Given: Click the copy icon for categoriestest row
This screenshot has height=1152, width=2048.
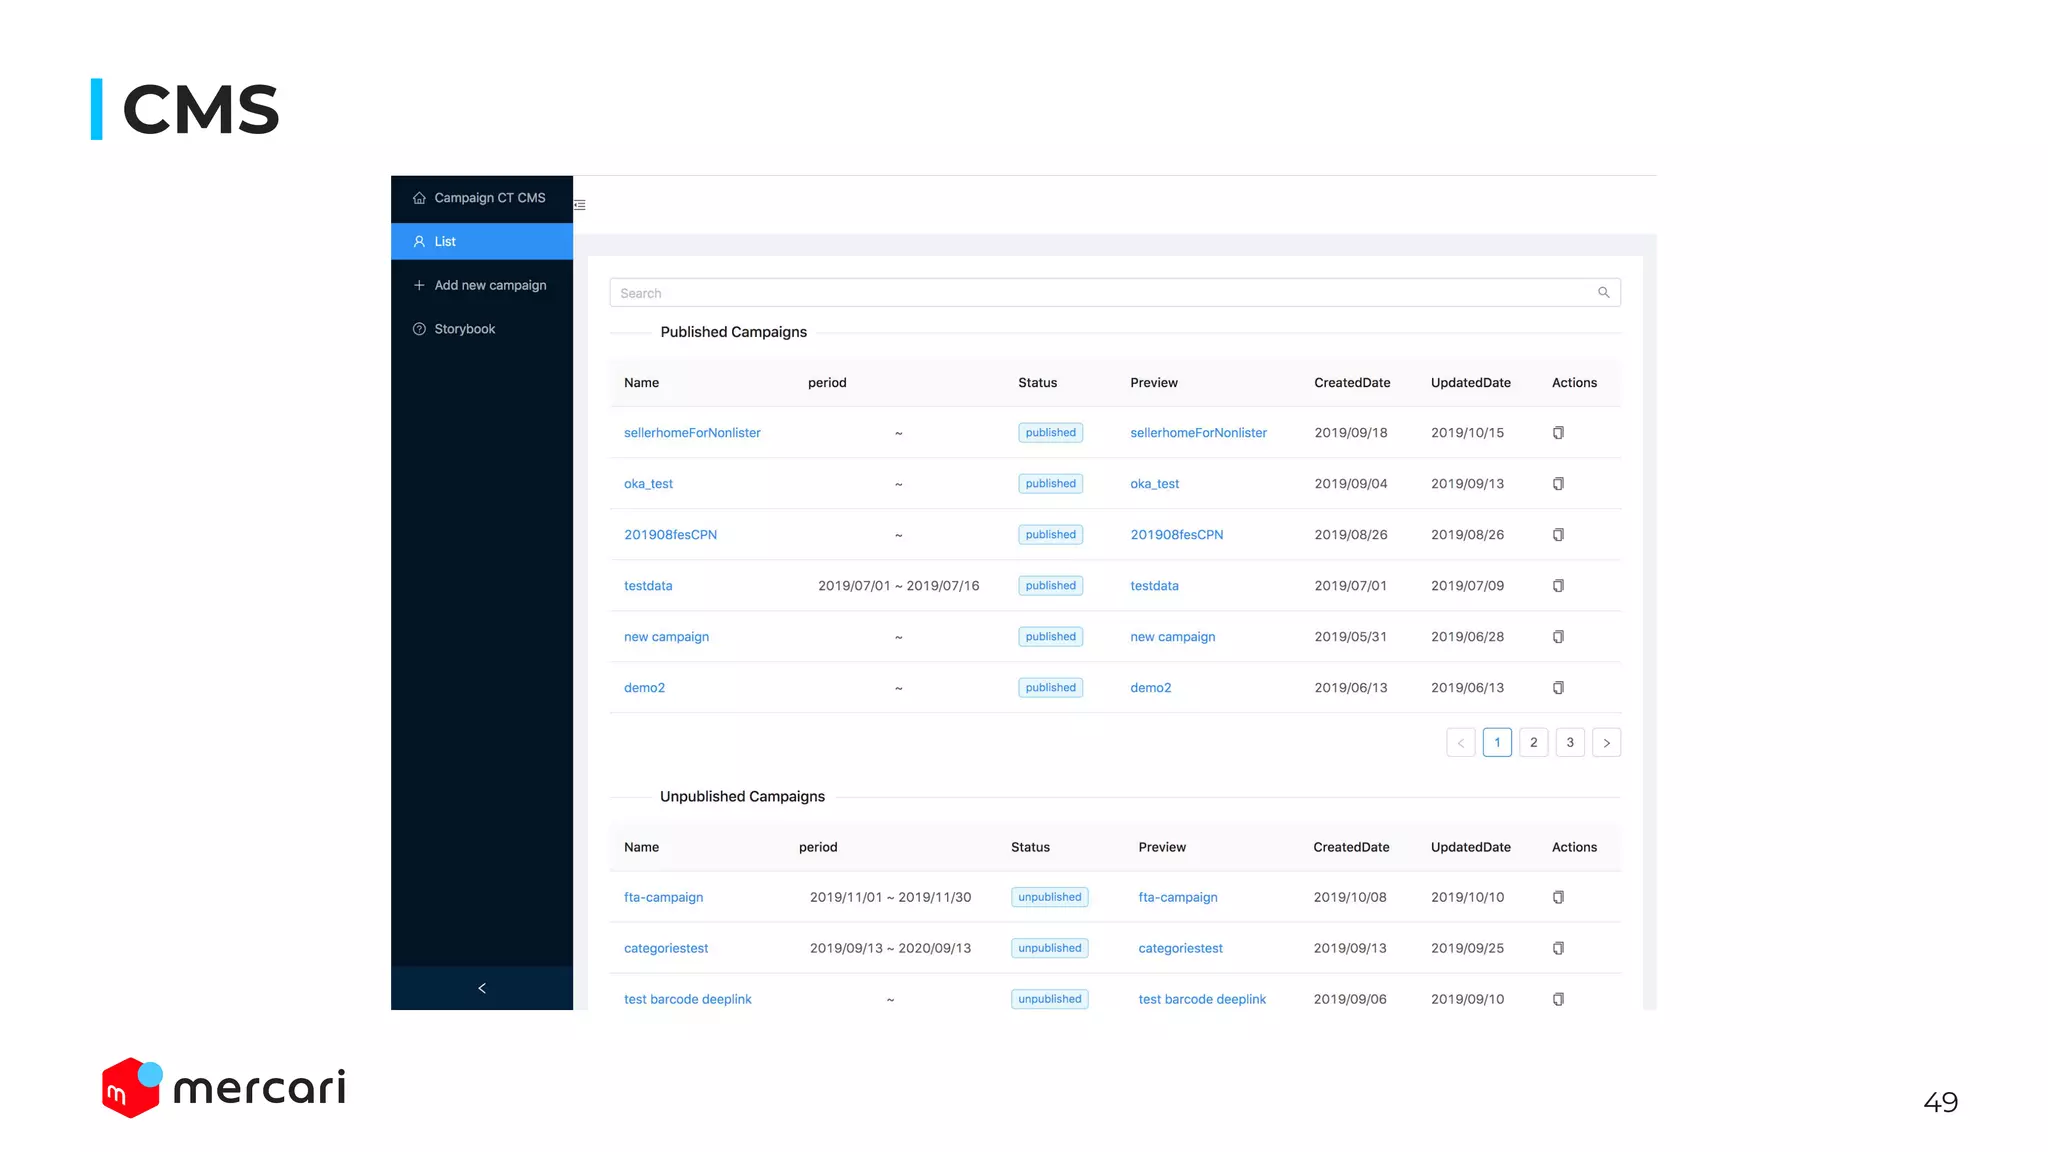Looking at the screenshot, I should coord(1558,948).
